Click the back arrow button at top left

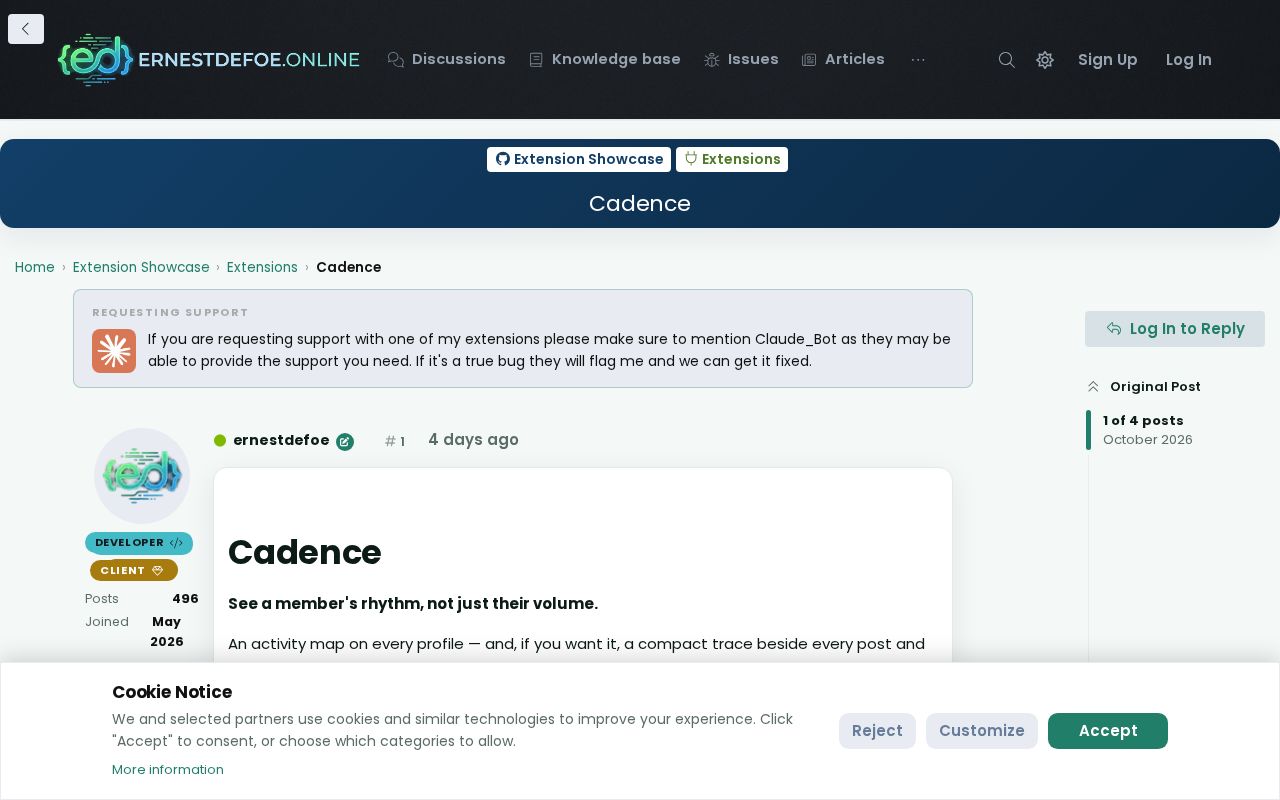[x=26, y=29]
